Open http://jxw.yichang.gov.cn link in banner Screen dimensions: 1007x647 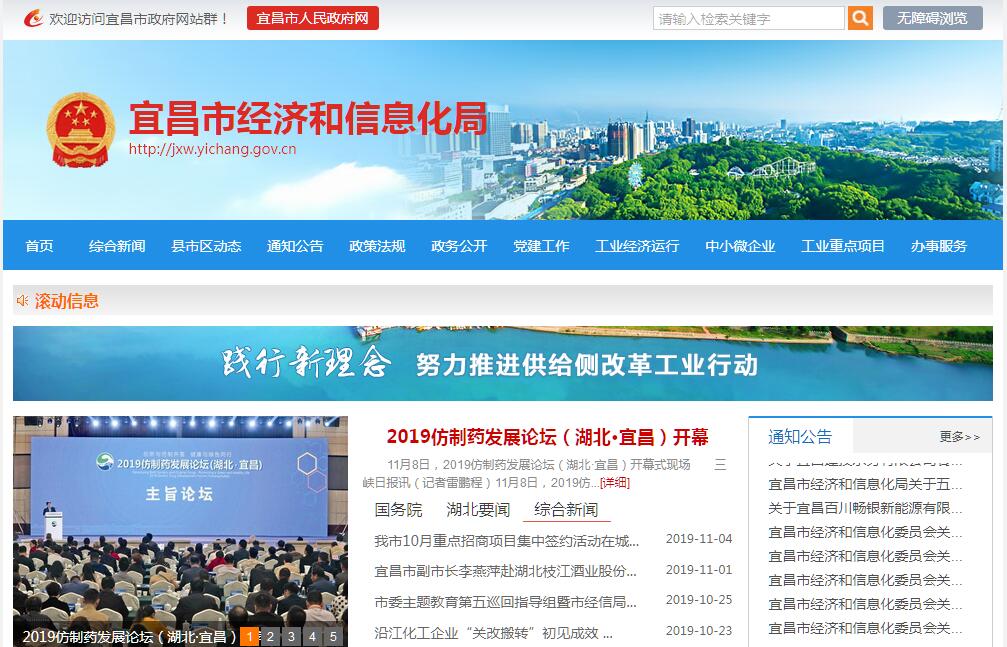click(x=213, y=149)
